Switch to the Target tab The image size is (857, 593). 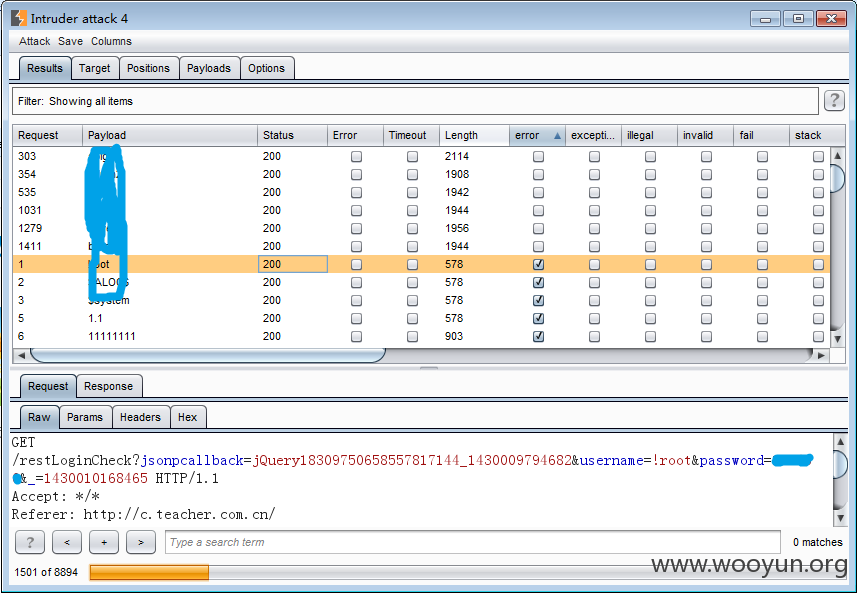(95, 68)
